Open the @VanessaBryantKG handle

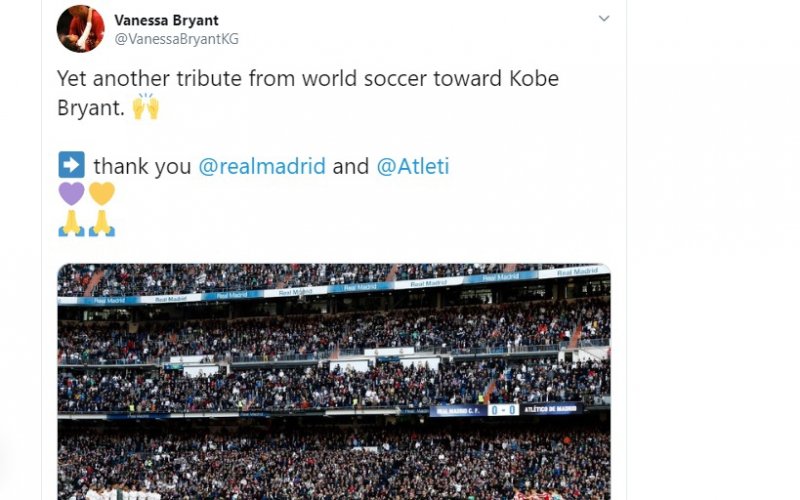click(176, 39)
